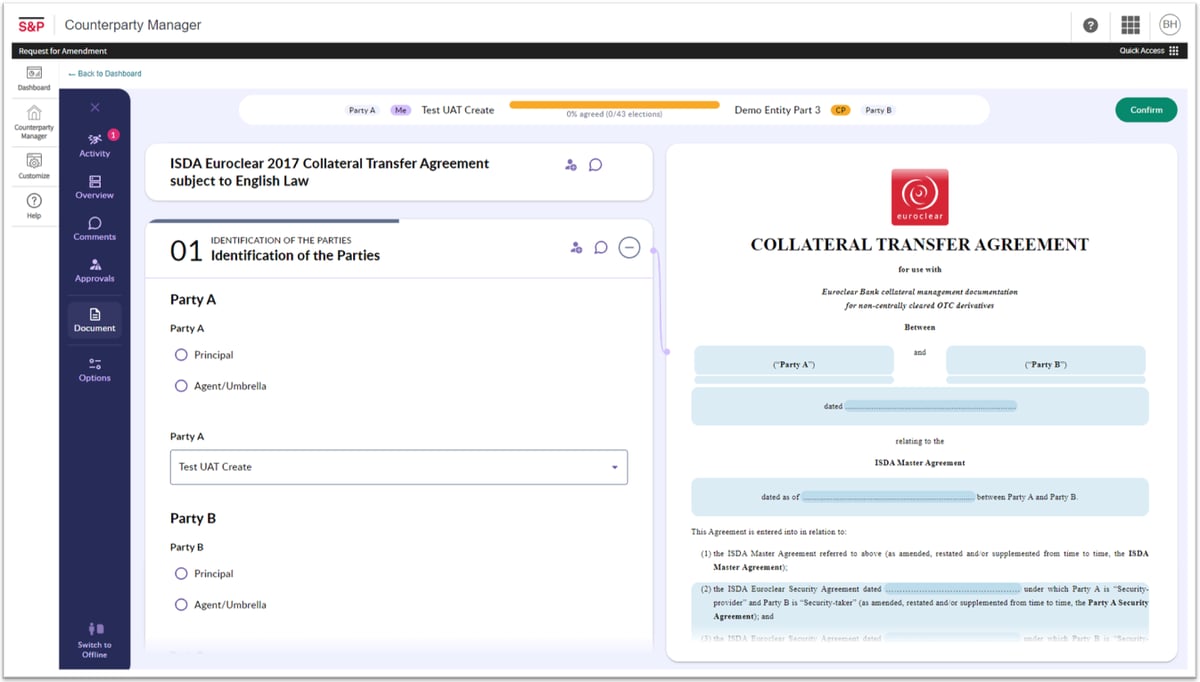The height and width of the screenshot is (682, 1200).
Task: Go to Dashboard in left rail
Action: [x=34, y=79]
